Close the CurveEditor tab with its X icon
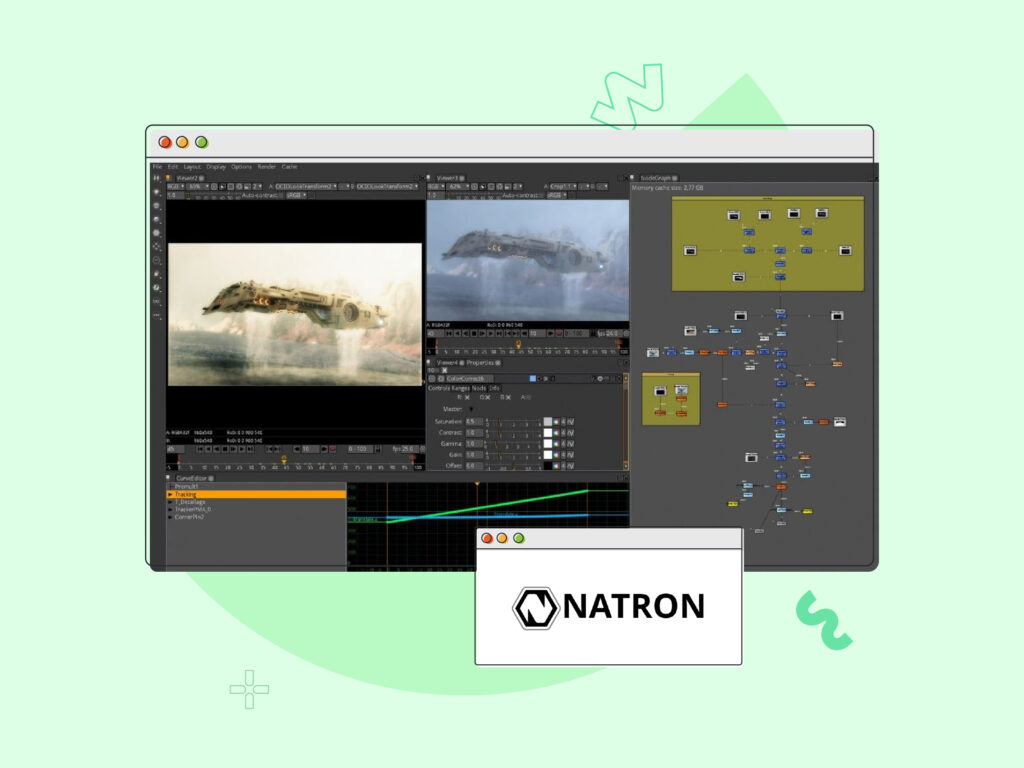 coord(211,478)
